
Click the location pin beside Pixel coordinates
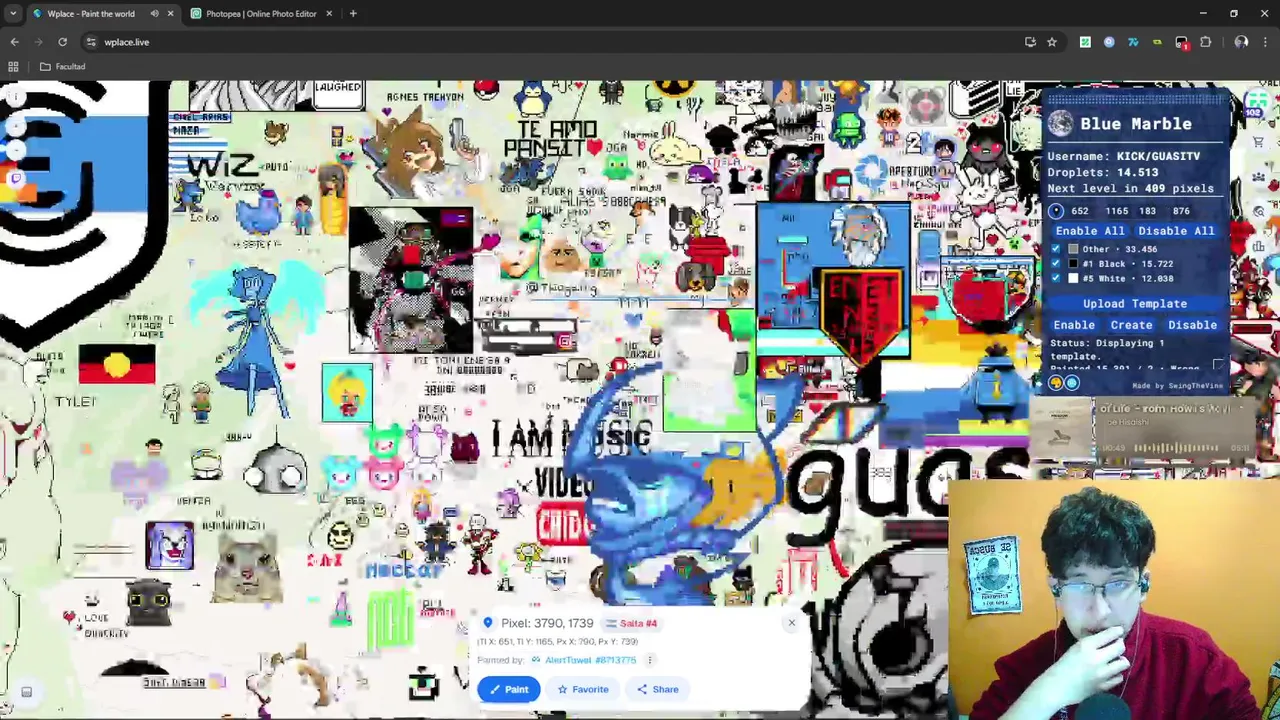click(x=488, y=623)
